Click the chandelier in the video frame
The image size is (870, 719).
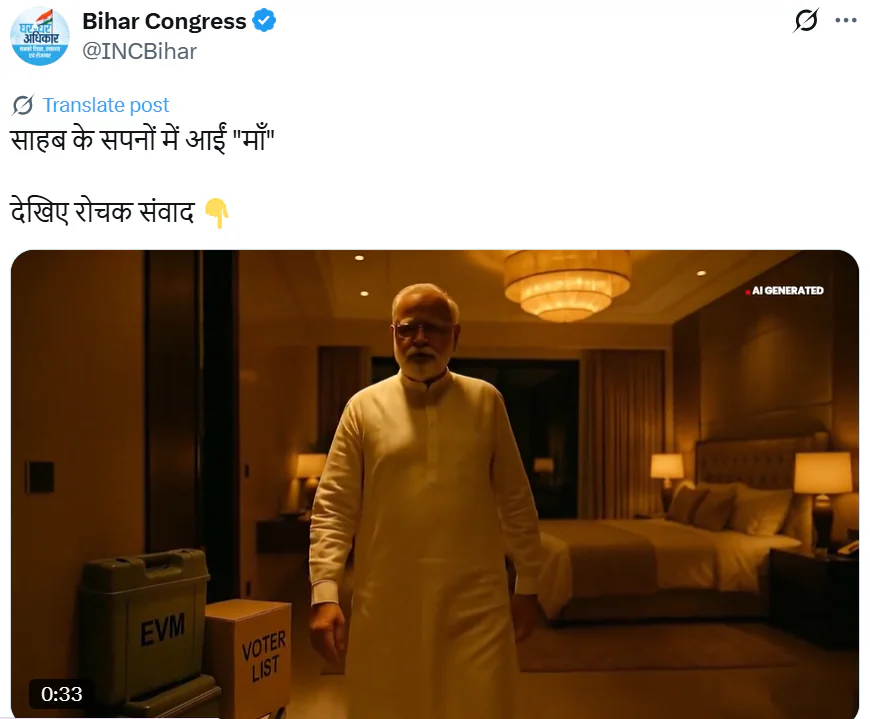567,285
